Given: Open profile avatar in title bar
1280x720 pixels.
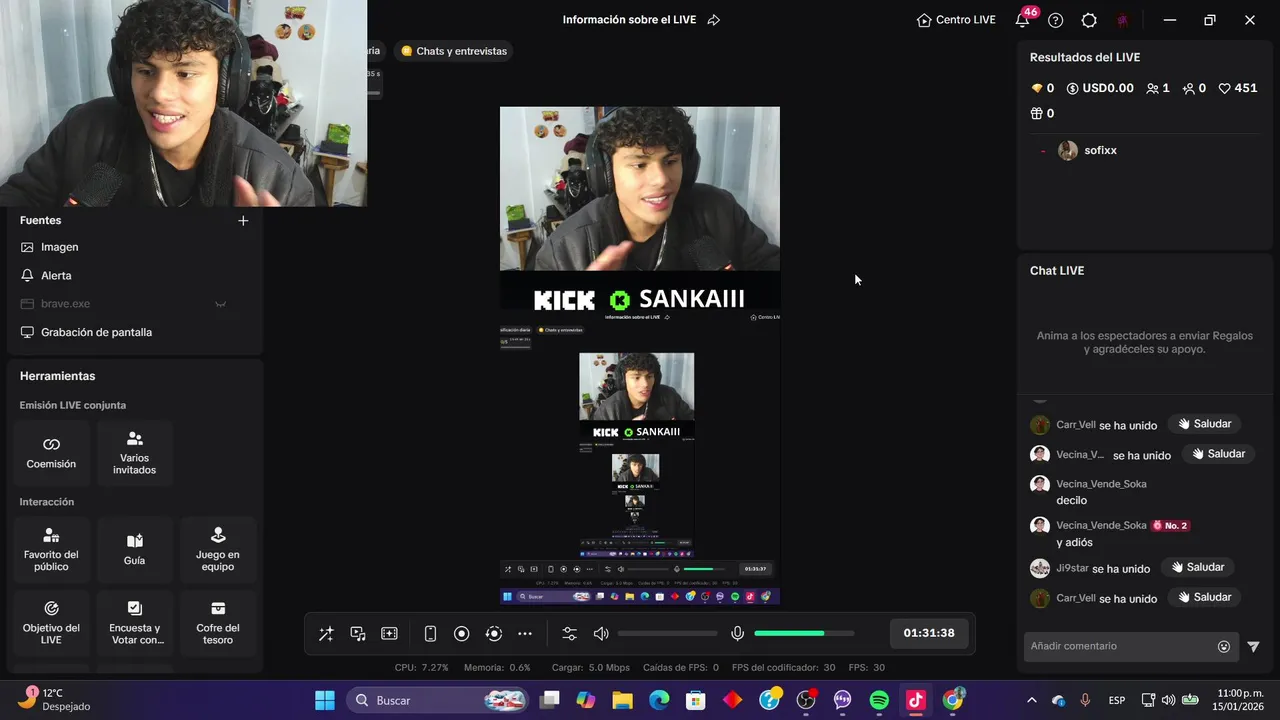Looking at the screenshot, I should 1123,20.
